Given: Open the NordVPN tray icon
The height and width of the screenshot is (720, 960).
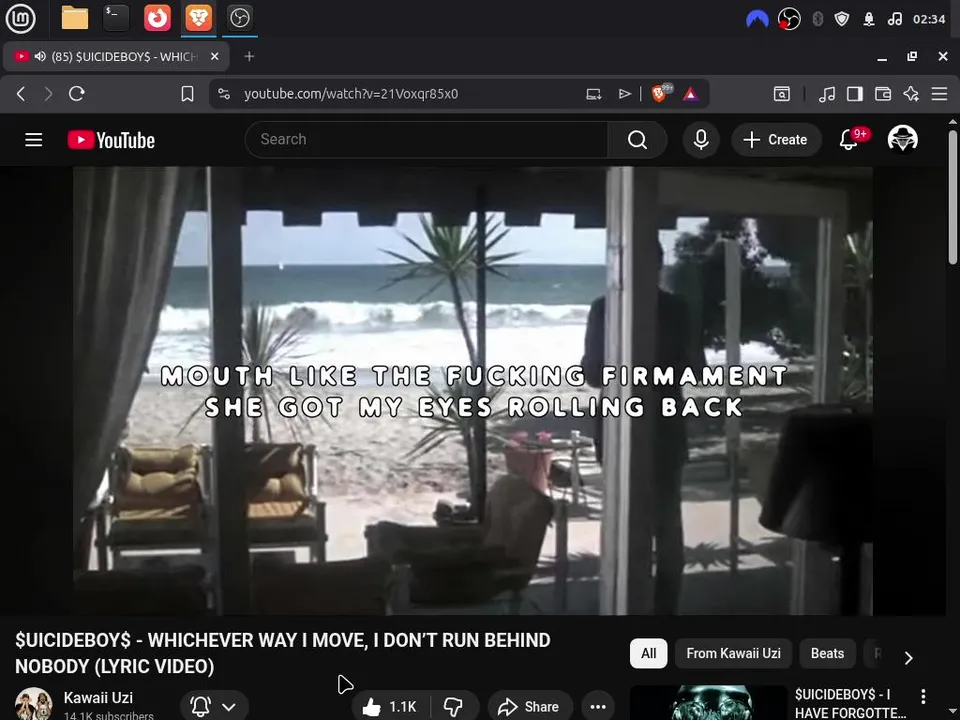Looking at the screenshot, I should [757, 19].
